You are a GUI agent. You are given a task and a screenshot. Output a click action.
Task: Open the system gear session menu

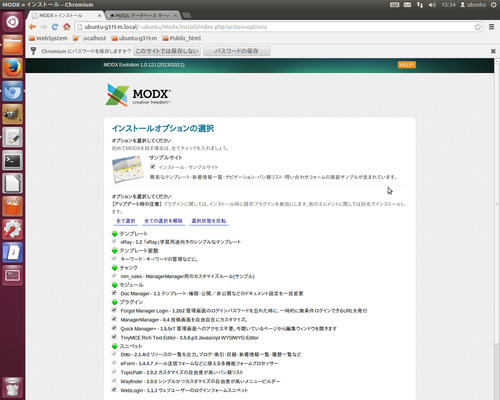pyautogui.click(x=494, y=5)
